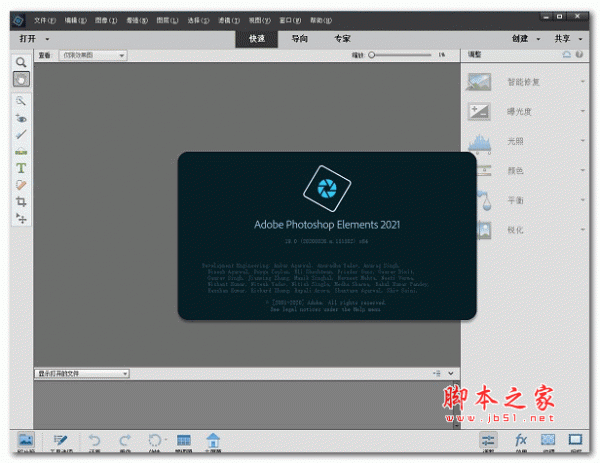Viewport: 600px width, 463px height.
Task: Open the 窗口 menu
Action: (x=290, y=20)
